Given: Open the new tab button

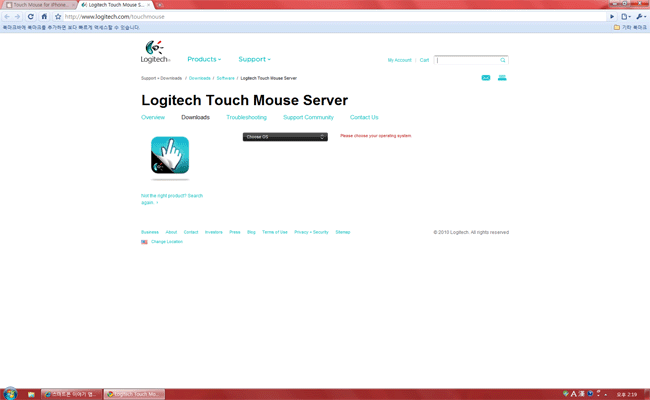Looking at the screenshot, I should point(160,5).
